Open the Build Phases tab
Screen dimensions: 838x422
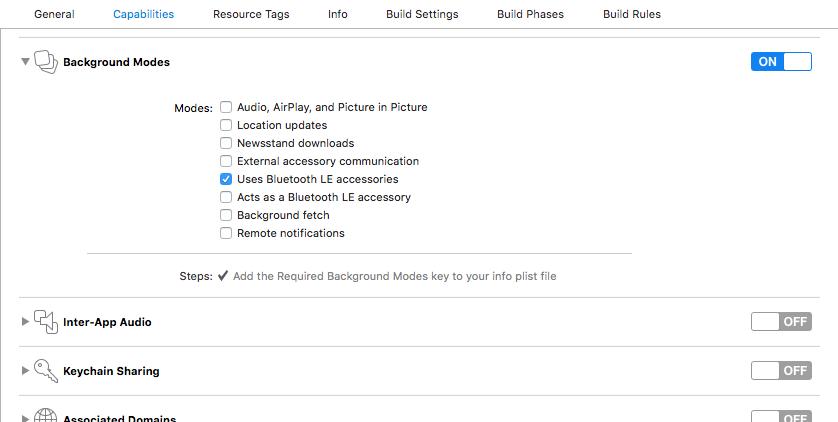click(x=530, y=14)
